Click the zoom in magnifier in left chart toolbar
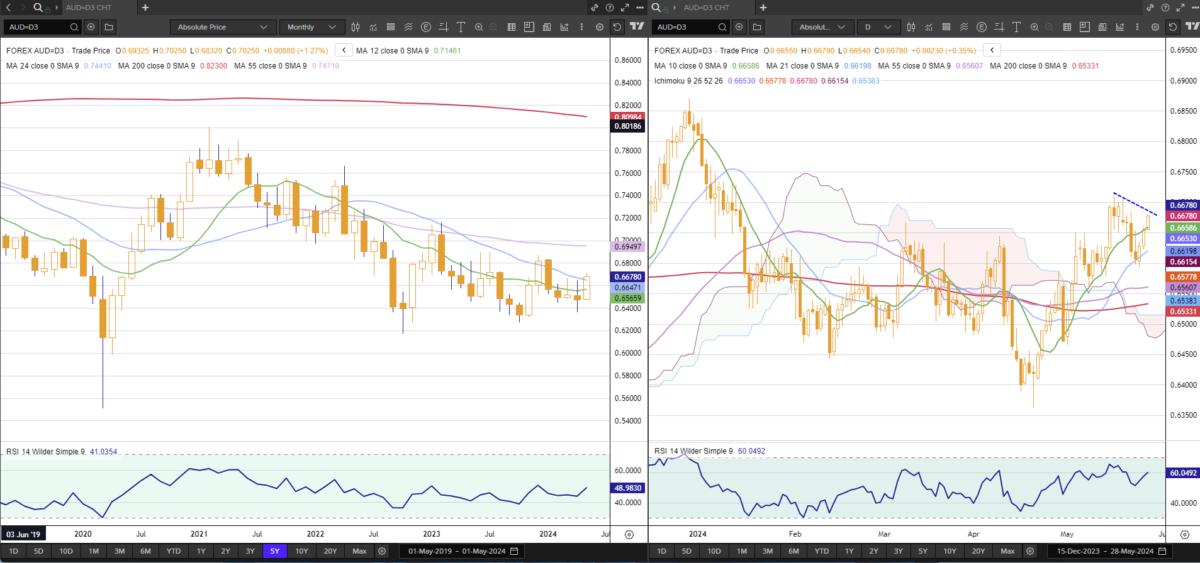 pyautogui.click(x=478, y=27)
